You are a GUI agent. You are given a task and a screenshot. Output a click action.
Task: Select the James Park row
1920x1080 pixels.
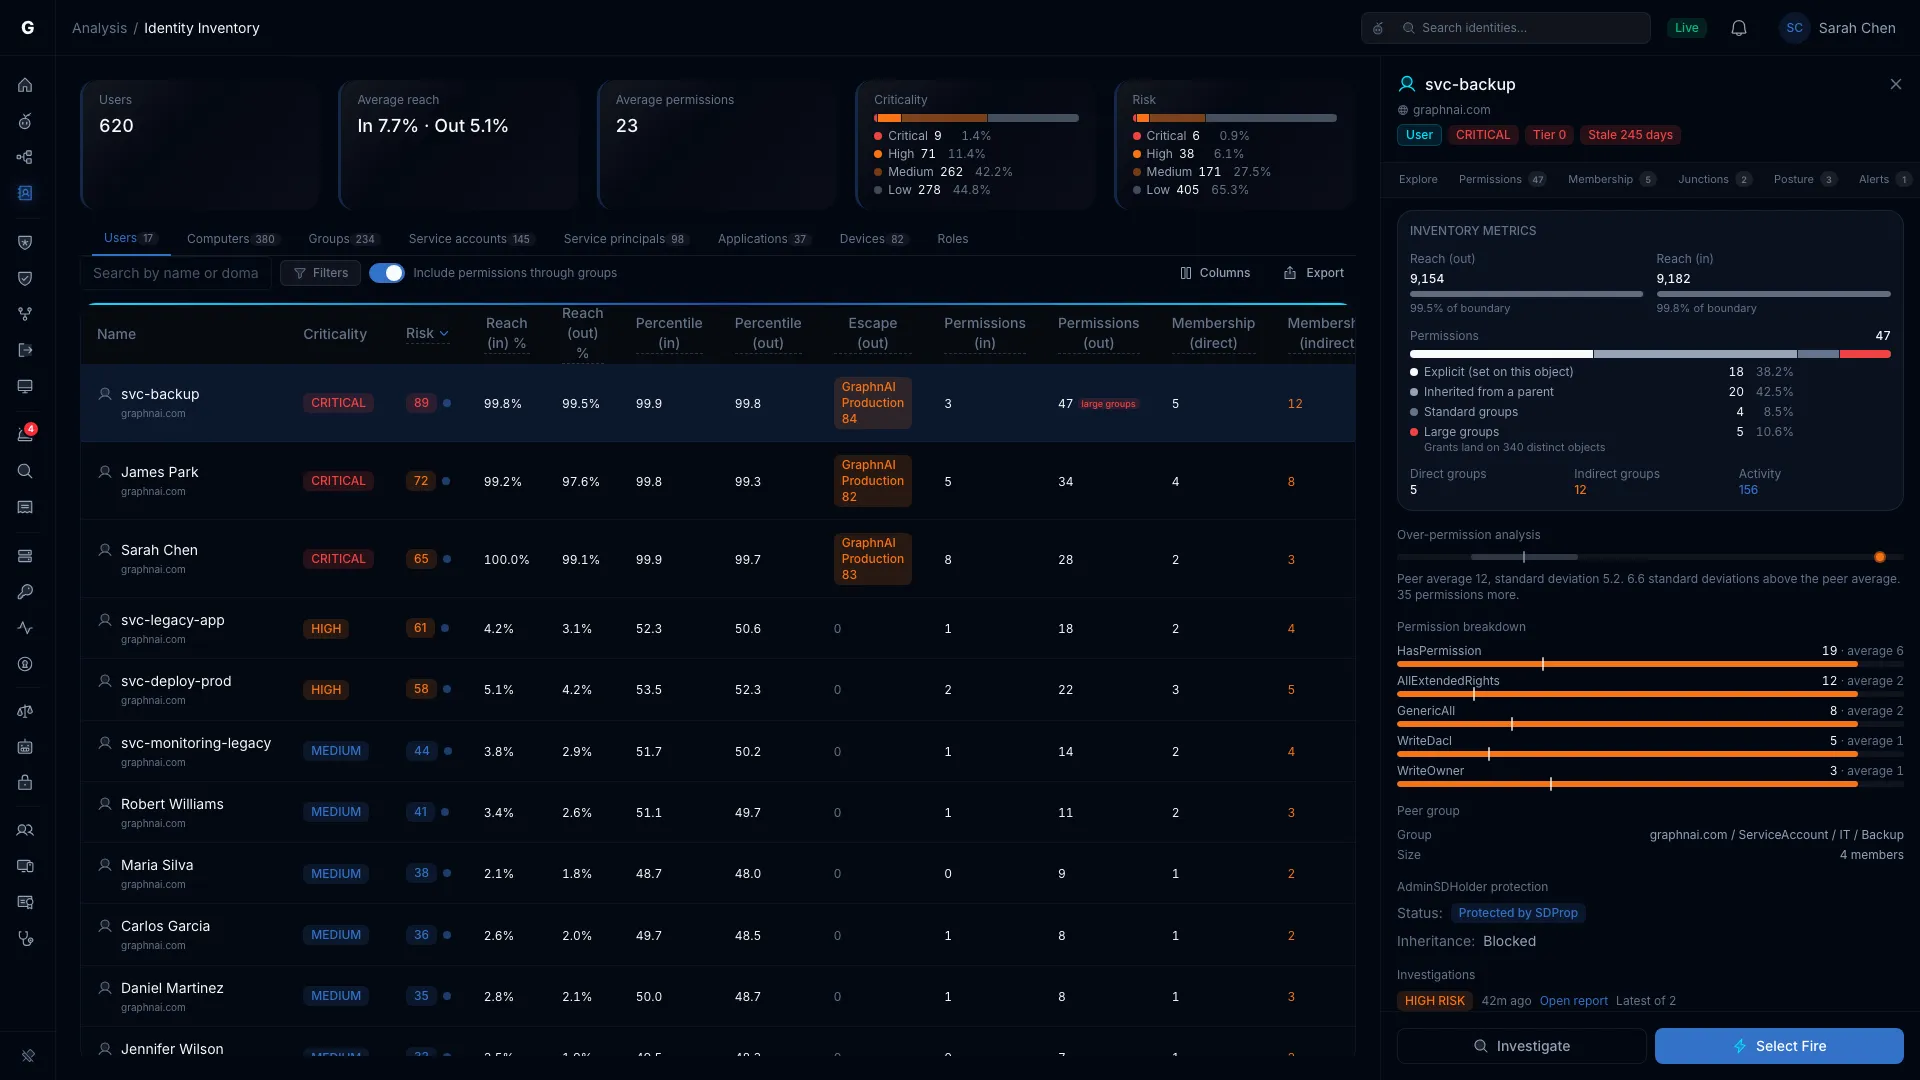click(x=717, y=481)
